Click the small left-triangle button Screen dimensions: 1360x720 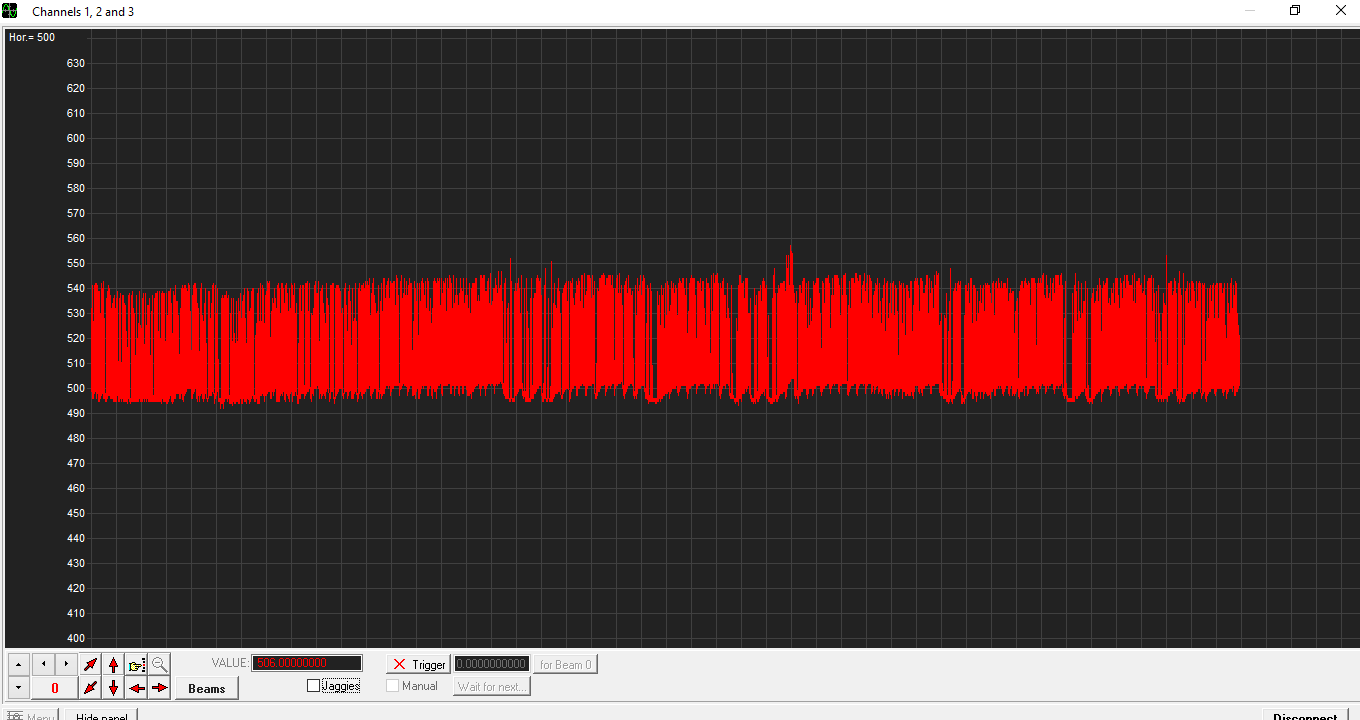tap(43, 664)
